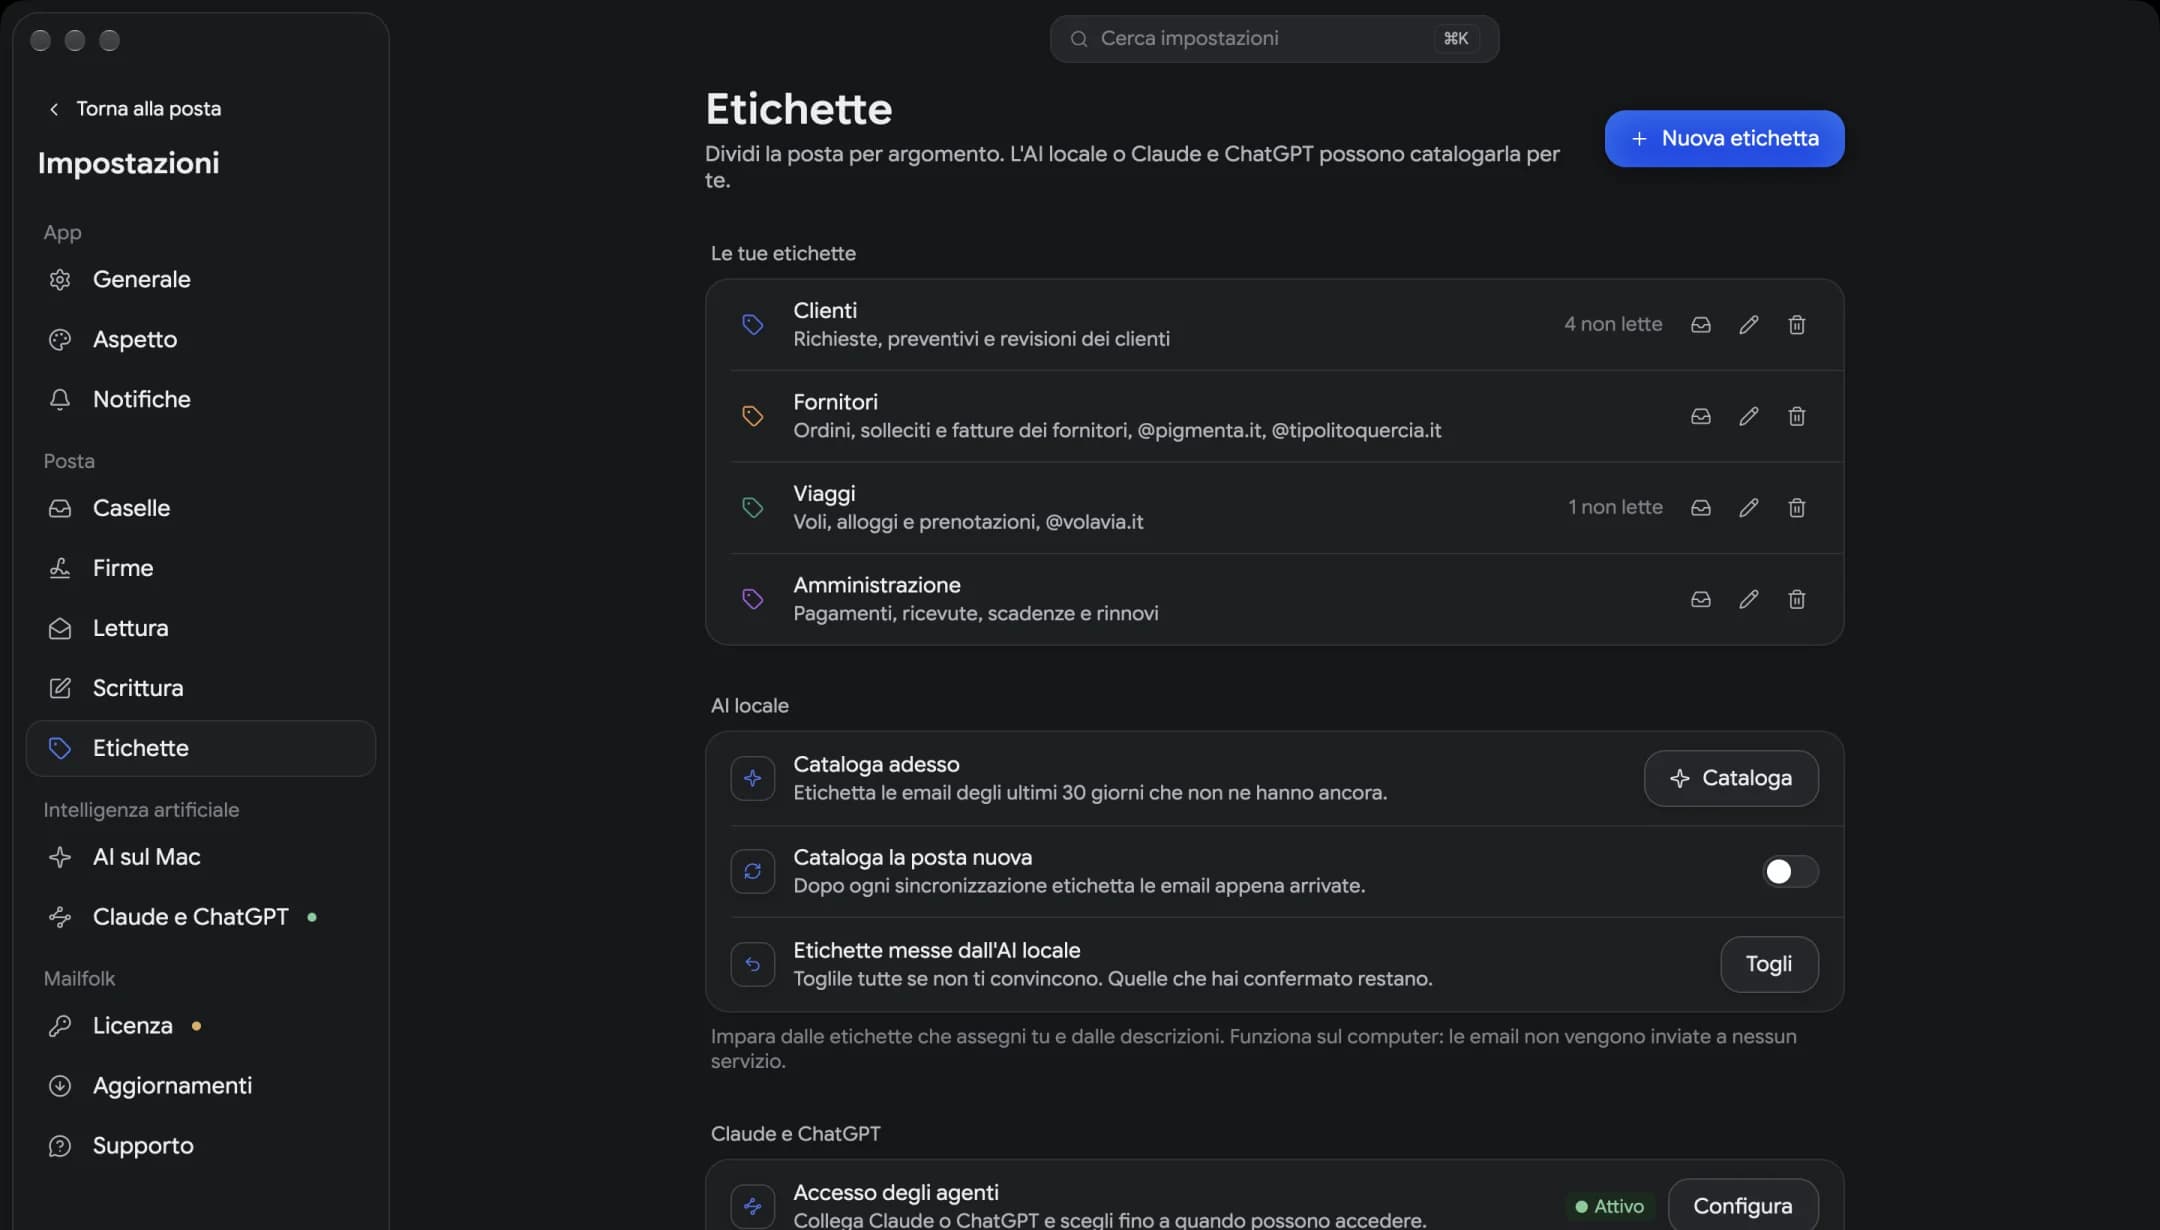Click the orange tag icon of Fornitori
The image size is (2160, 1230).
tap(752, 416)
